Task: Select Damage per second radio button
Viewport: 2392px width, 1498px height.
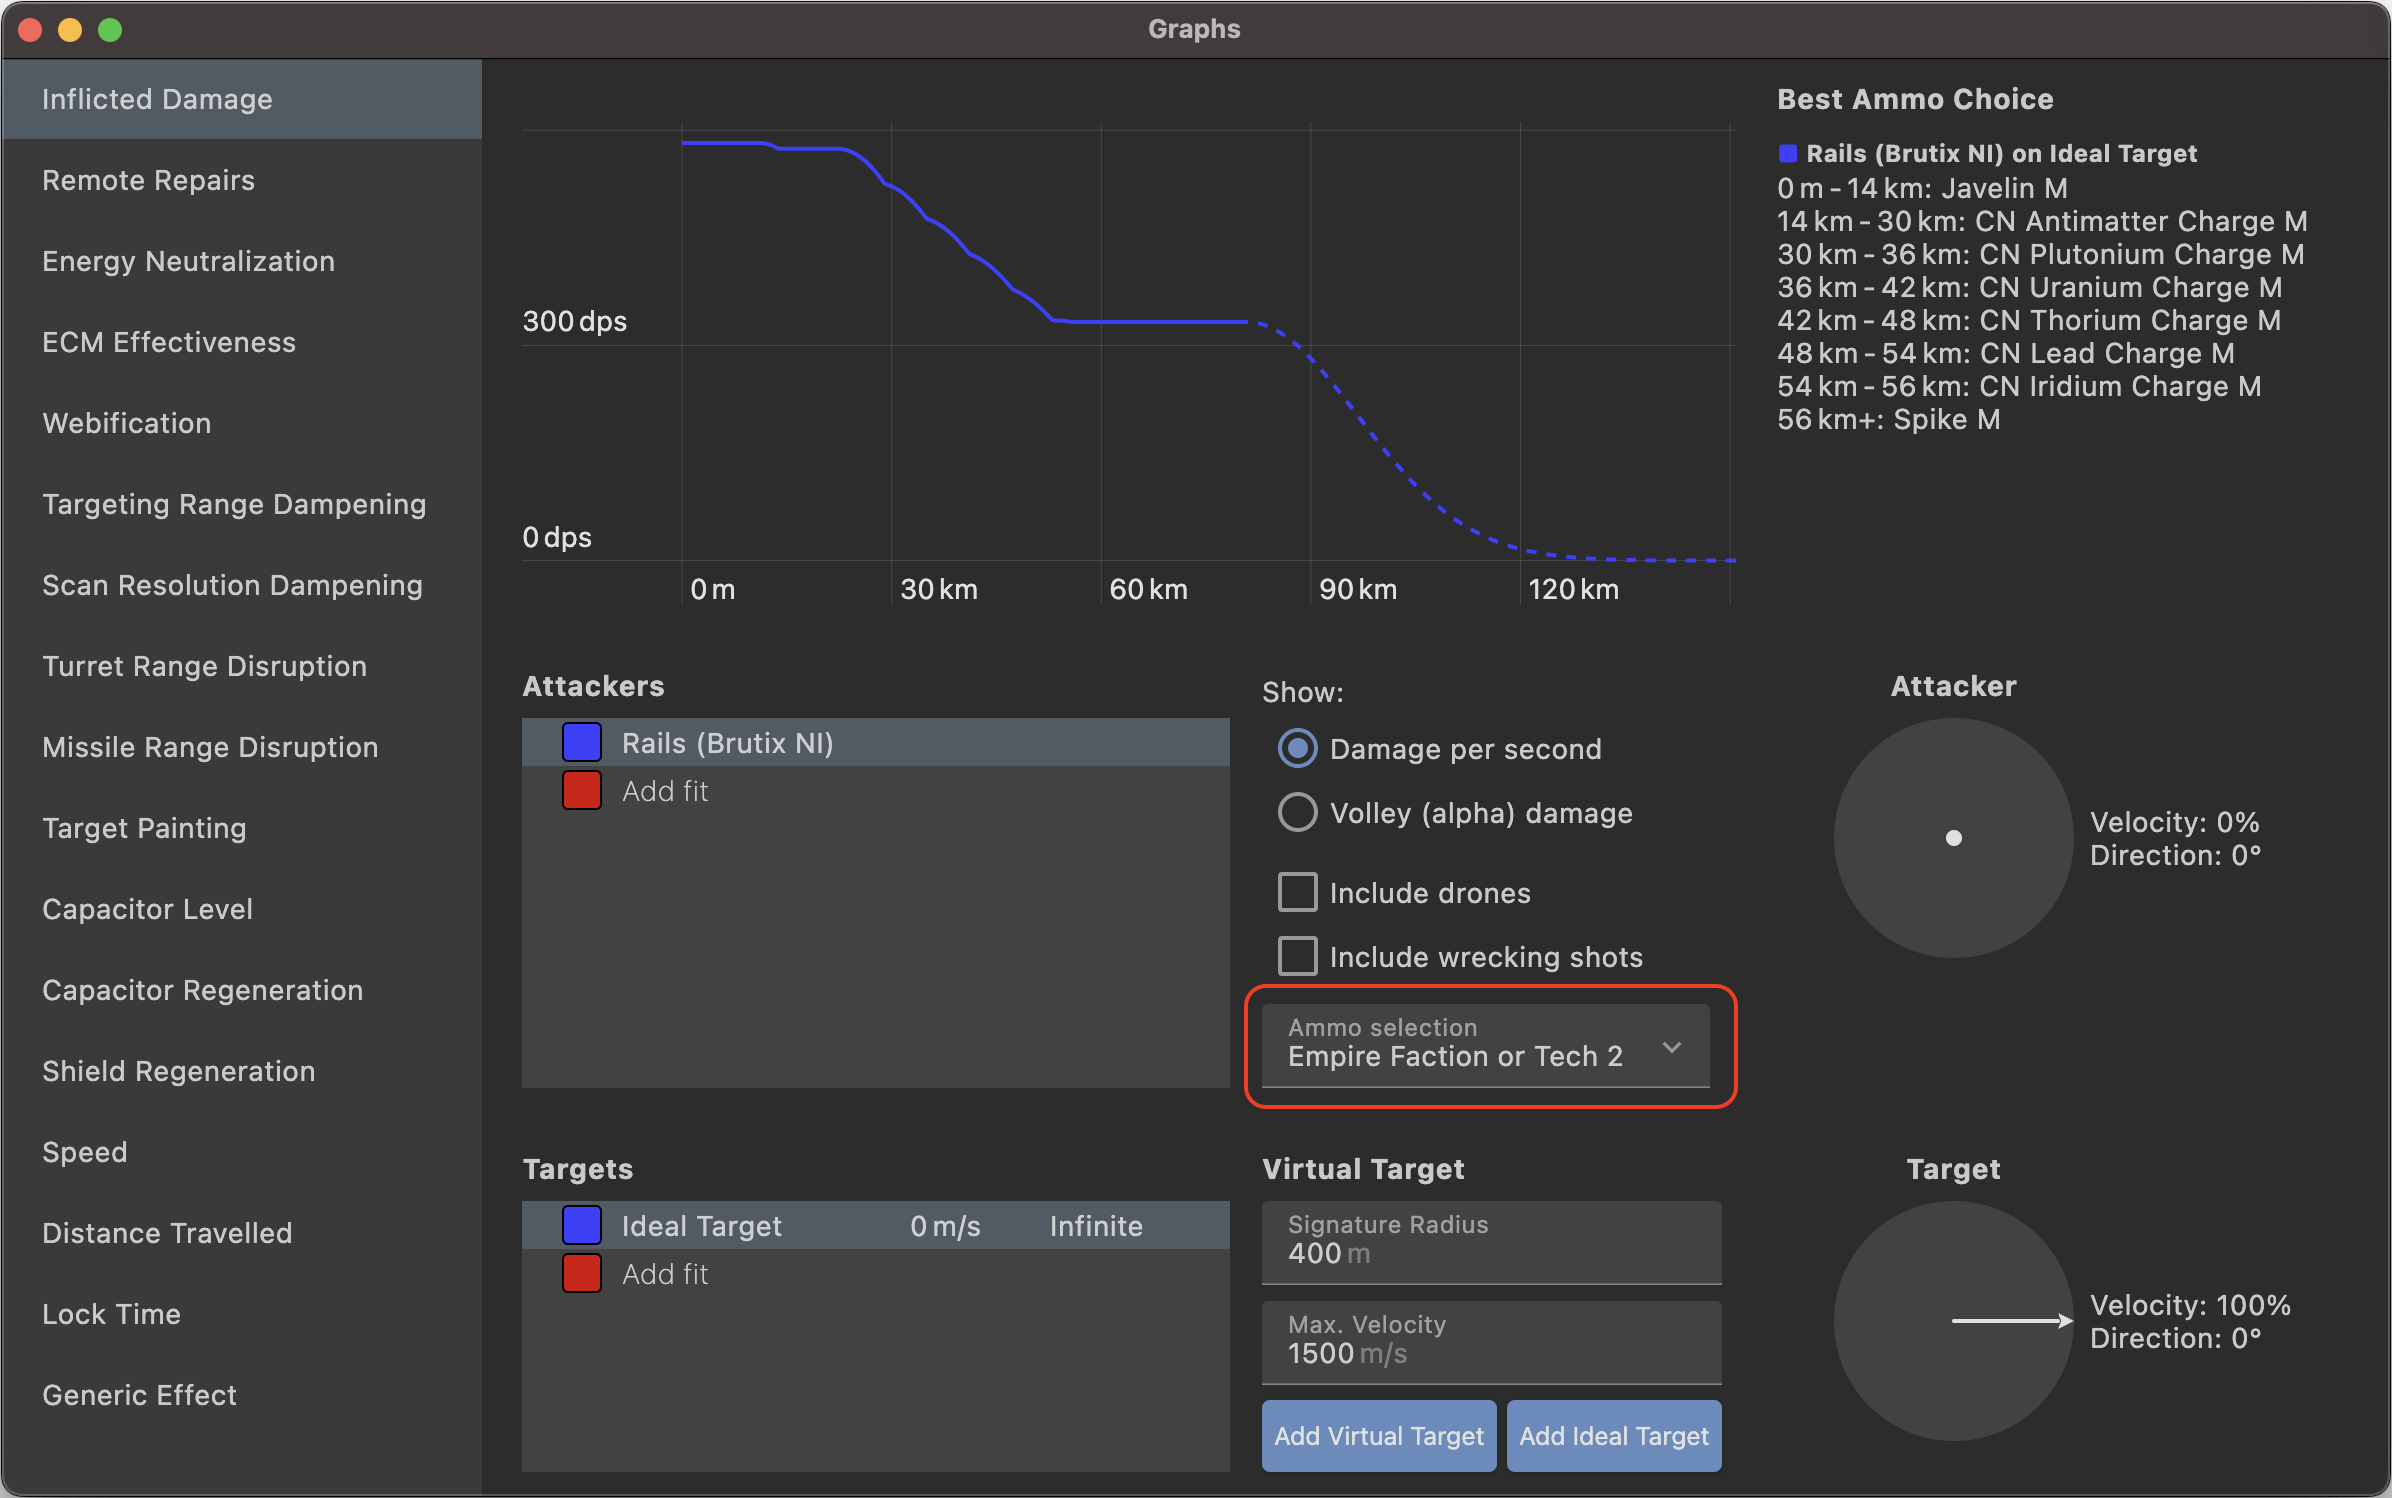Action: click(x=1297, y=749)
